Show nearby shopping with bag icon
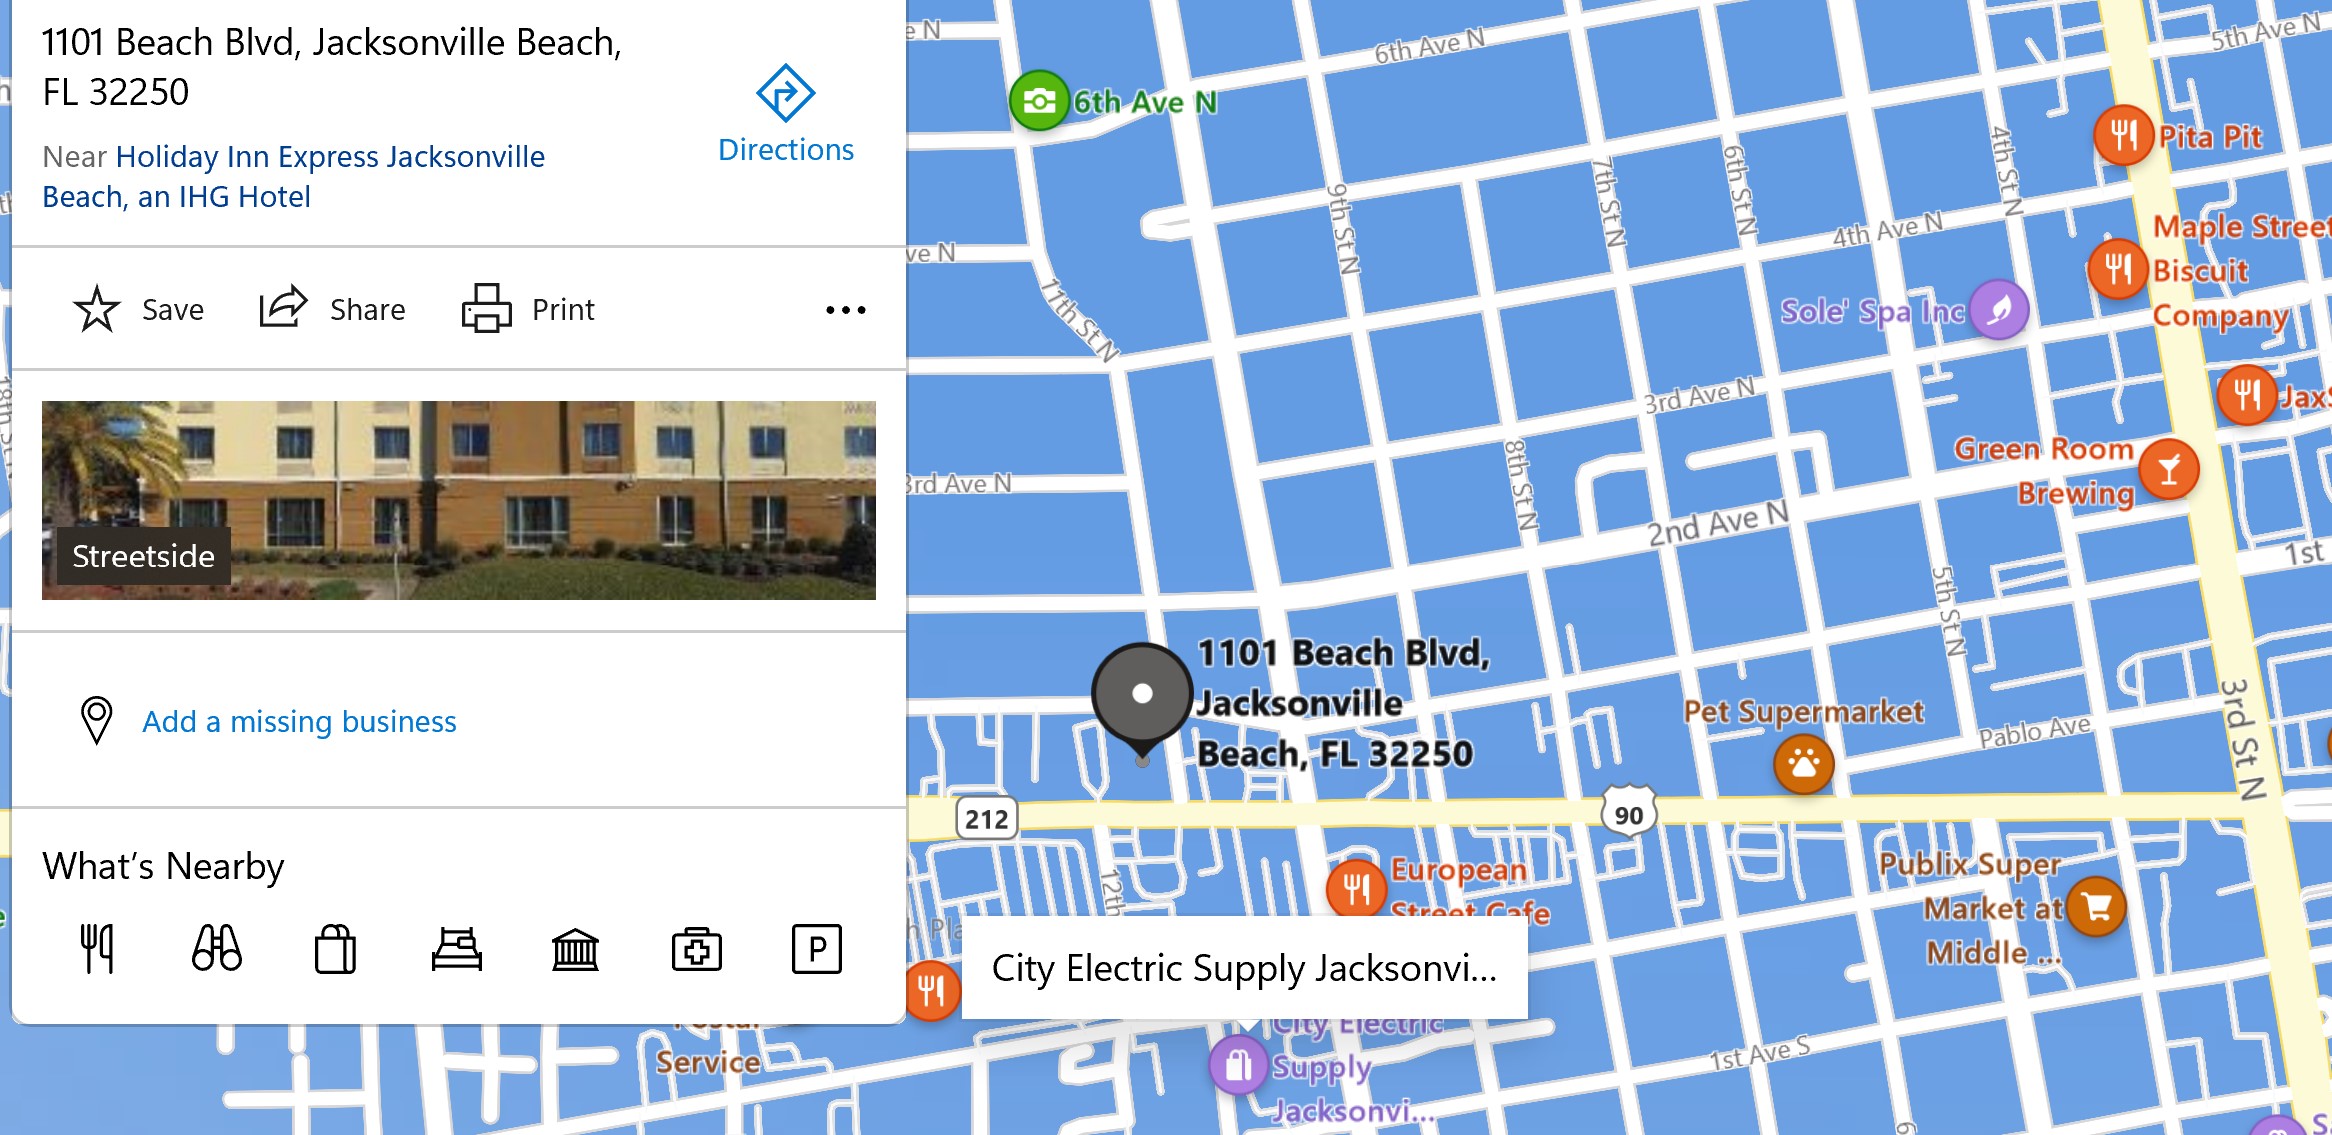Viewport: 2332px width, 1135px height. [x=335, y=948]
